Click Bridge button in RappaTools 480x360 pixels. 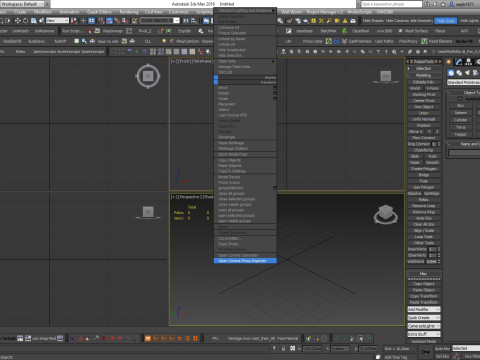coord(424,175)
